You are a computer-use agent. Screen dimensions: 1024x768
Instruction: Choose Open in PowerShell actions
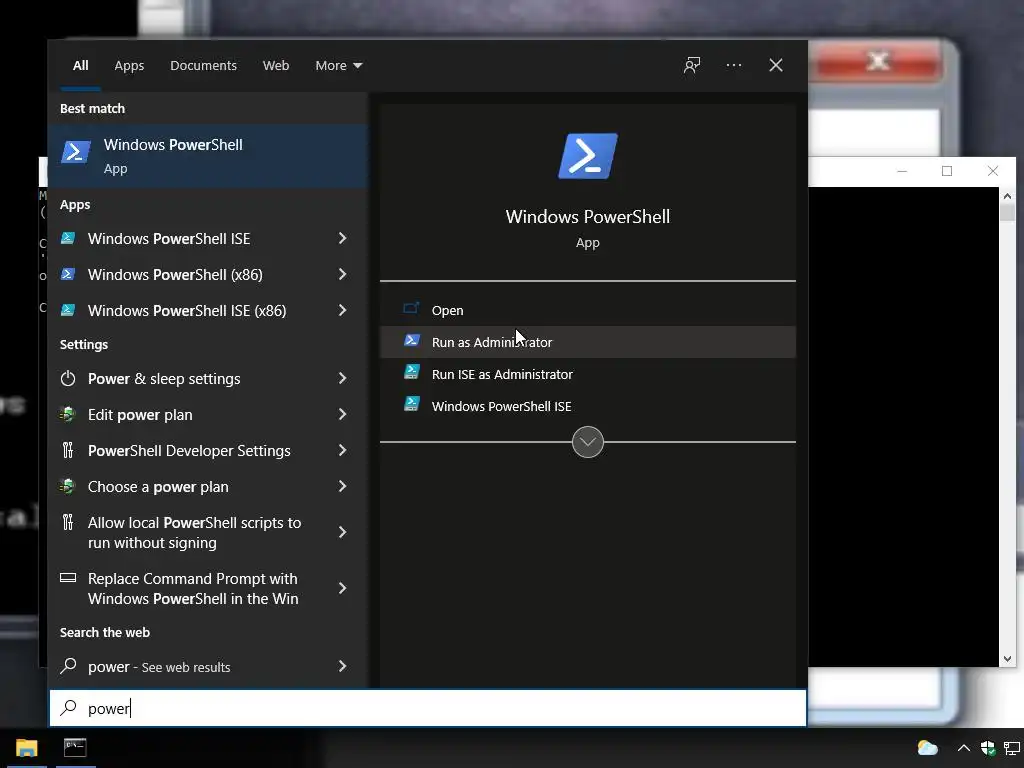[588, 310]
